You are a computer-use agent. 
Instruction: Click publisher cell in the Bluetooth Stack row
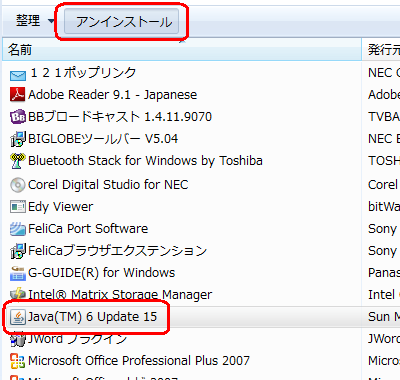[383, 161]
